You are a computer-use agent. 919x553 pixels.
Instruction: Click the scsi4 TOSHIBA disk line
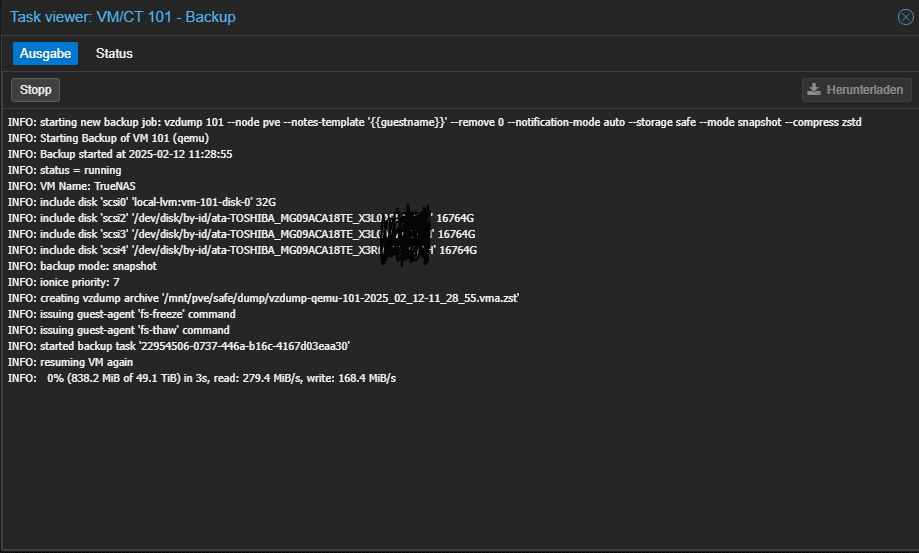(240, 250)
